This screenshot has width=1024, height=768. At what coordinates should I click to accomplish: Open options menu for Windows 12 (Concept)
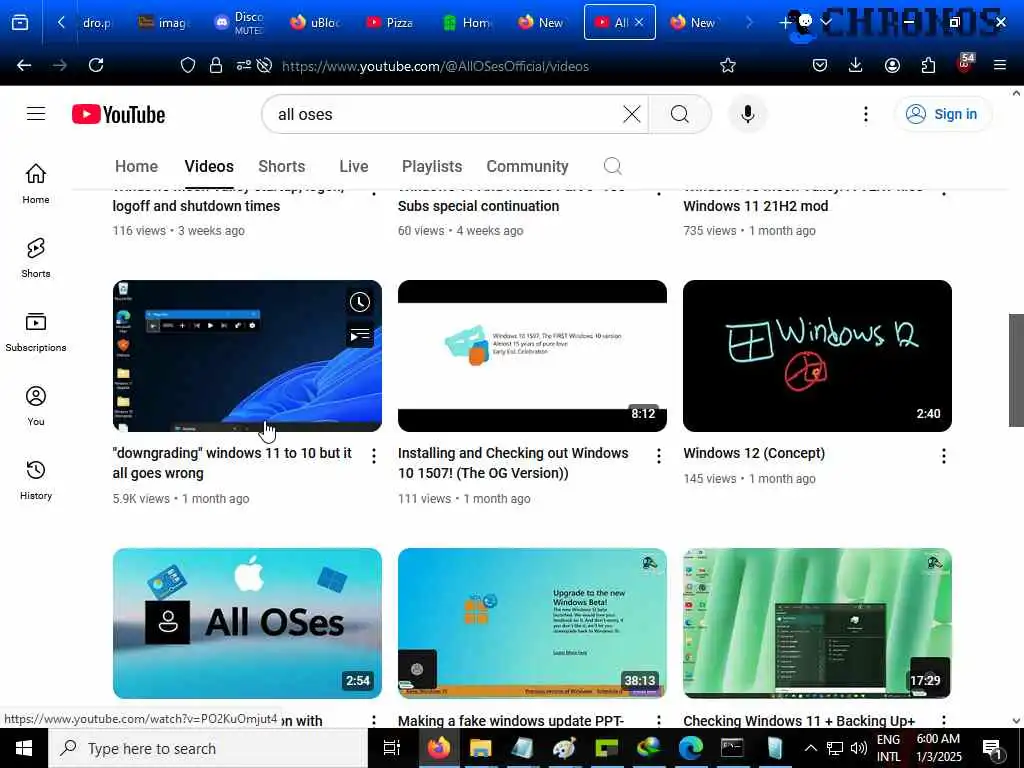(944, 456)
